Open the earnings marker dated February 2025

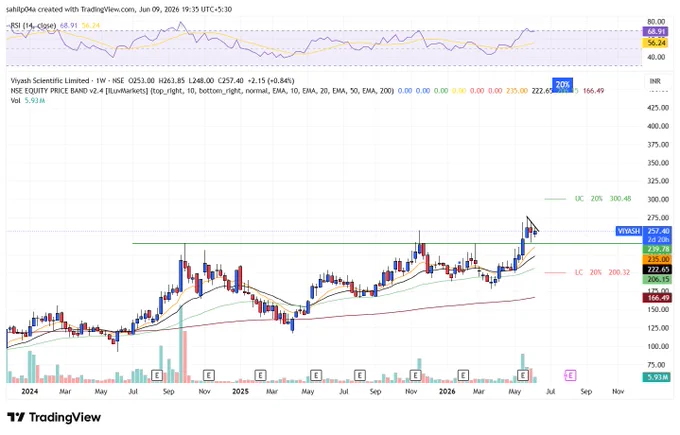pos(260,375)
